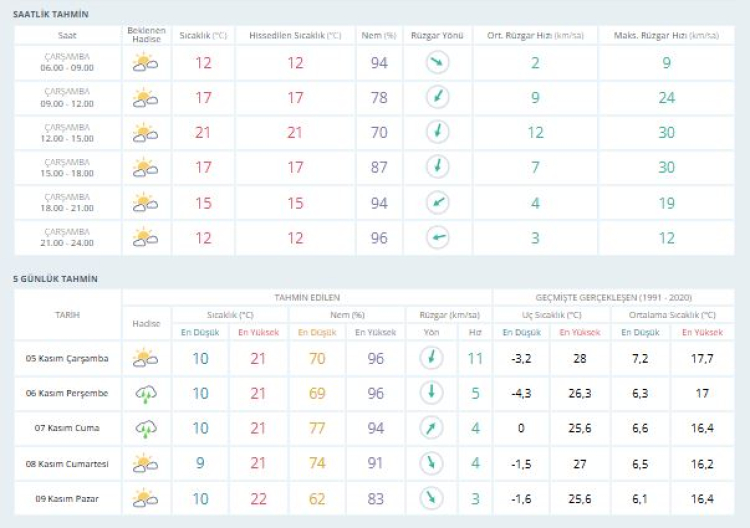Select the 08 Kasım Cumartesi date row label
The width and height of the screenshot is (750, 528).
[68, 463]
